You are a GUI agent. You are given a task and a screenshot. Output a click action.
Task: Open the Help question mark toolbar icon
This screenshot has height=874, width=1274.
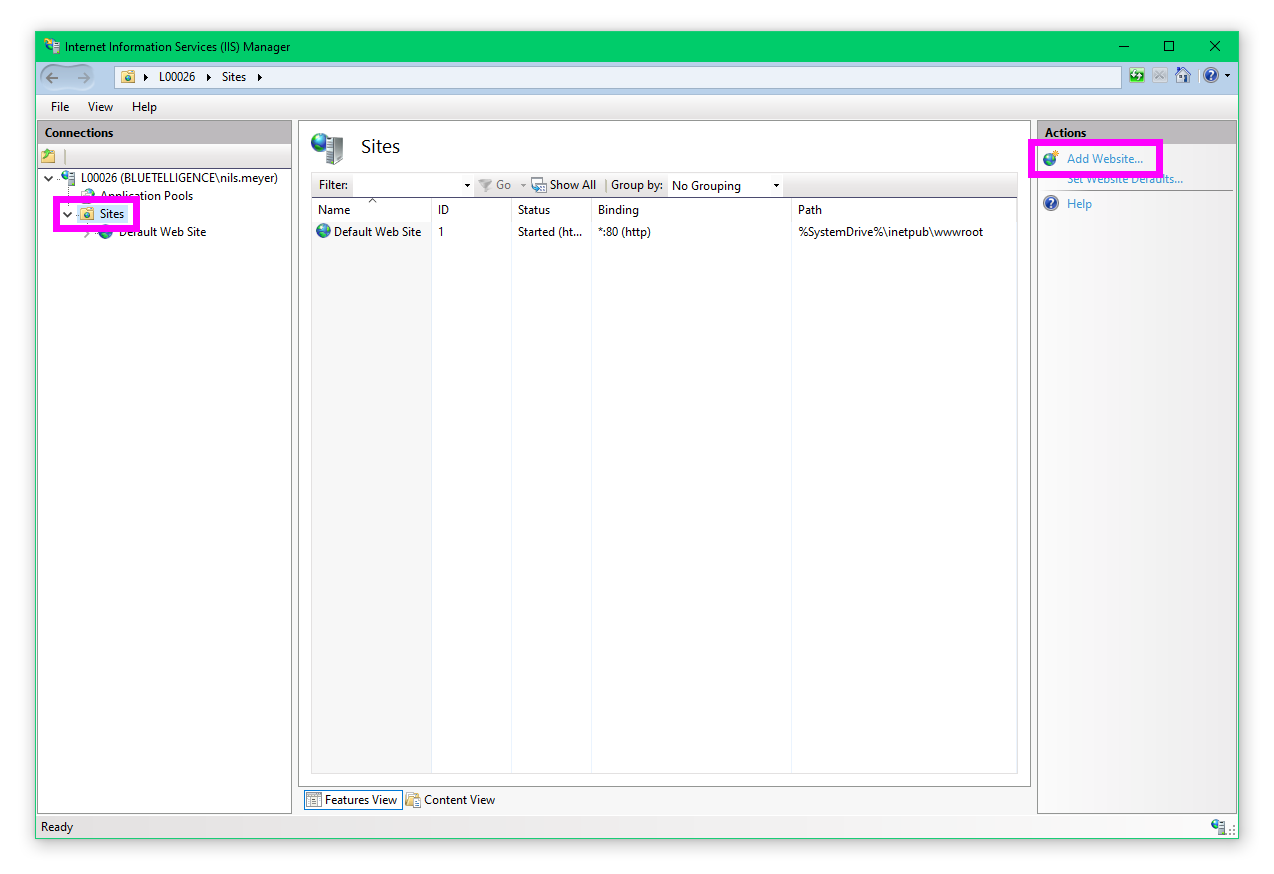1210,75
